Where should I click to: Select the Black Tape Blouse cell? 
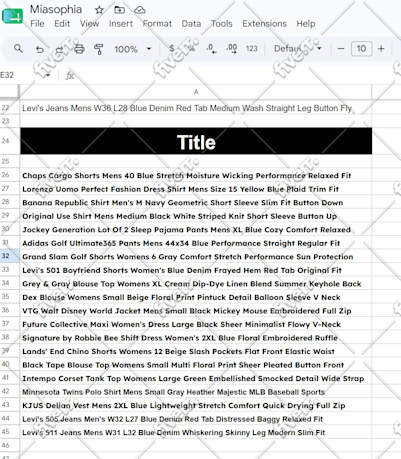tap(196, 365)
